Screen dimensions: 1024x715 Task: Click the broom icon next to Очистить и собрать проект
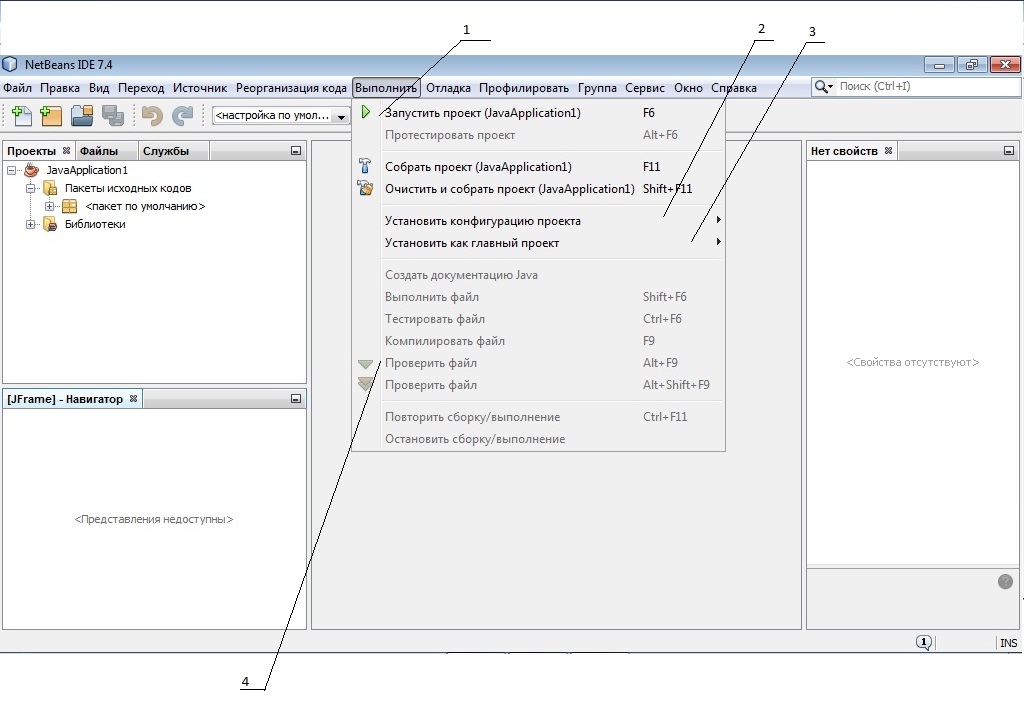pos(365,188)
